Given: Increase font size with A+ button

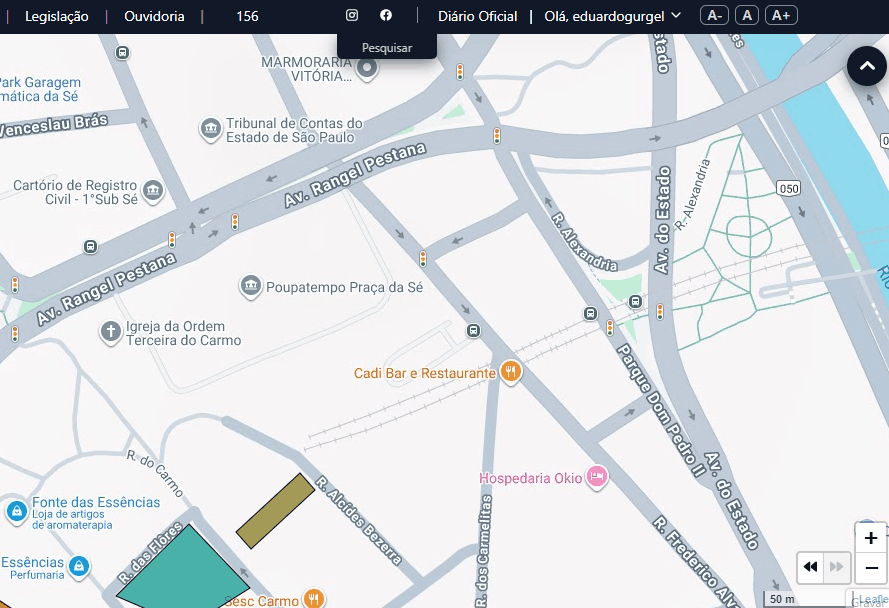Looking at the screenshot, I should click(x=781, y=15).
